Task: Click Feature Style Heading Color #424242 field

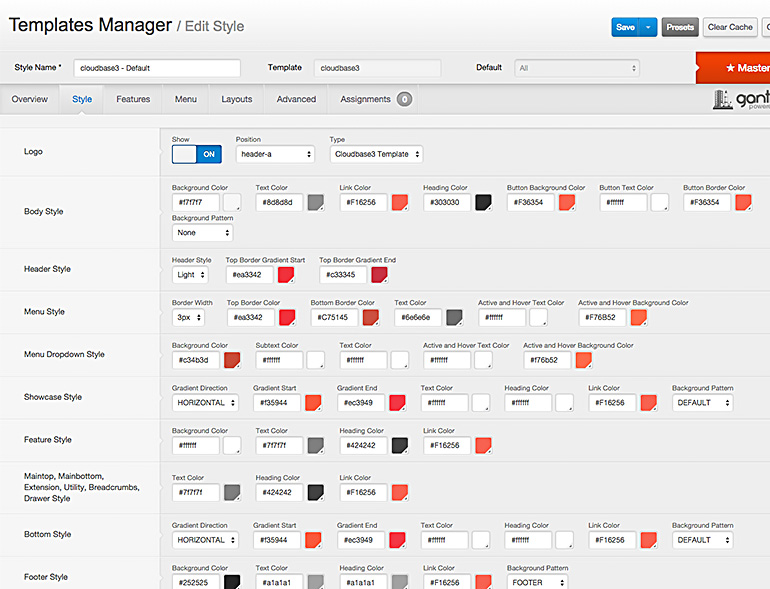Action: [363, 446]
